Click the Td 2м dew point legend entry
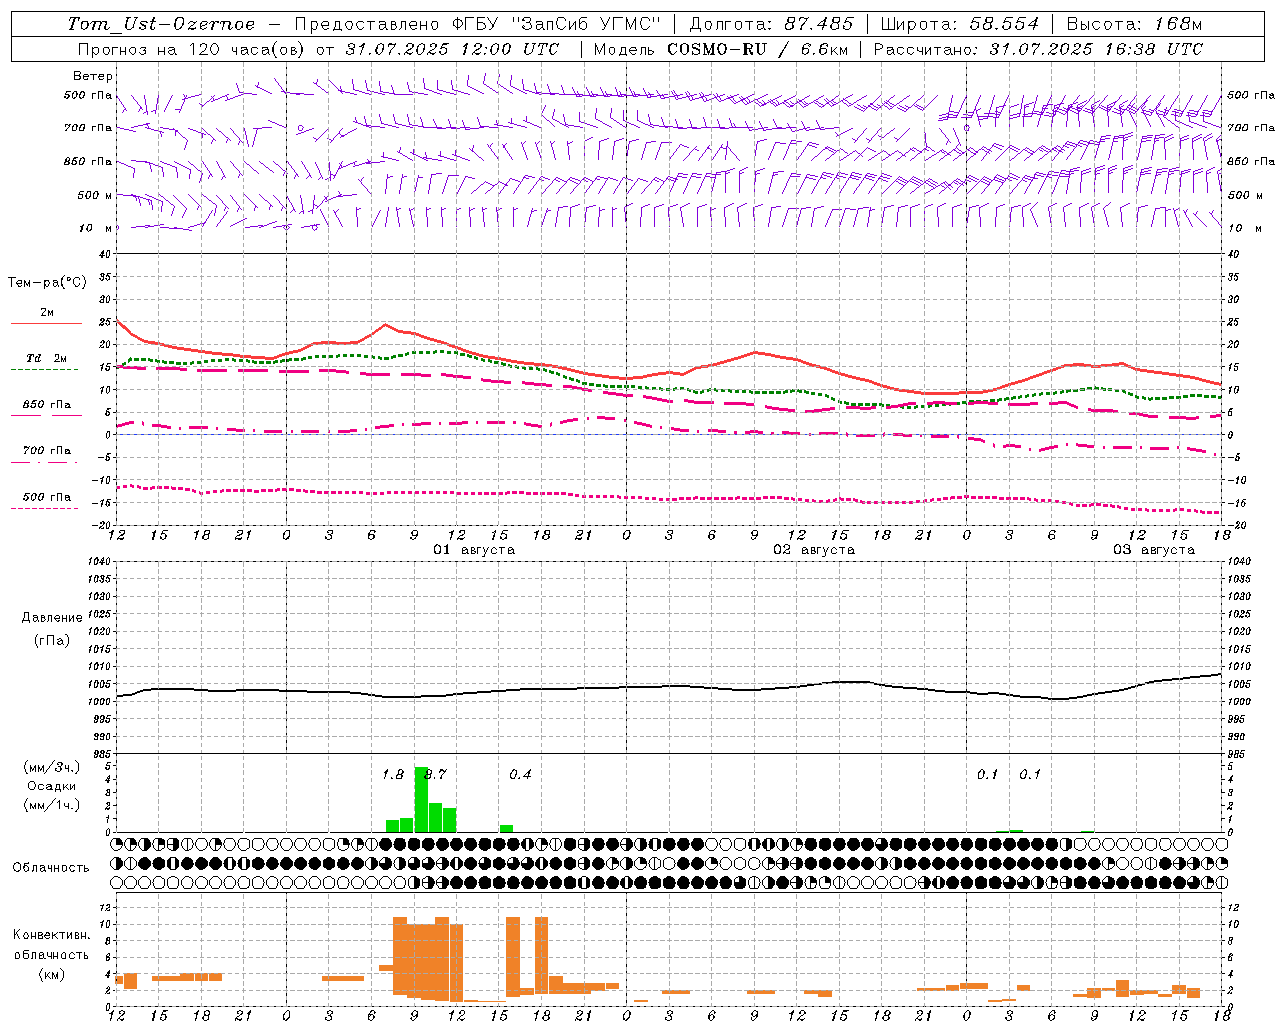 click(47, 358)
